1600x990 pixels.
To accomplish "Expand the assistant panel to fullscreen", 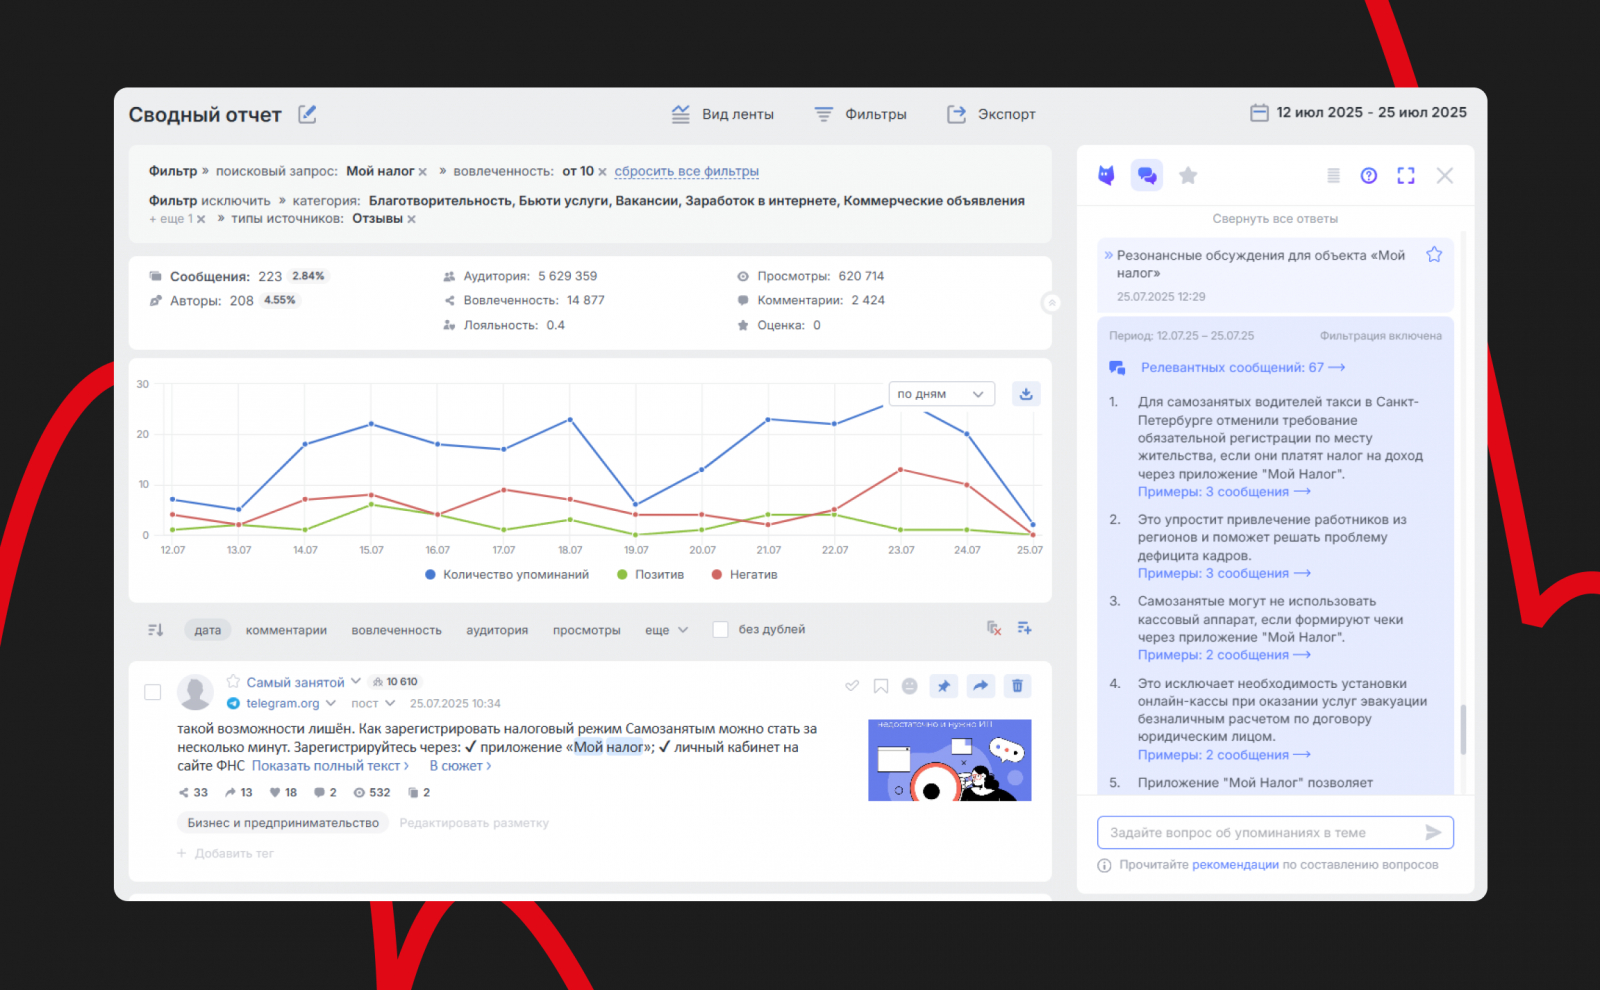I will (x=1406, y=176).
